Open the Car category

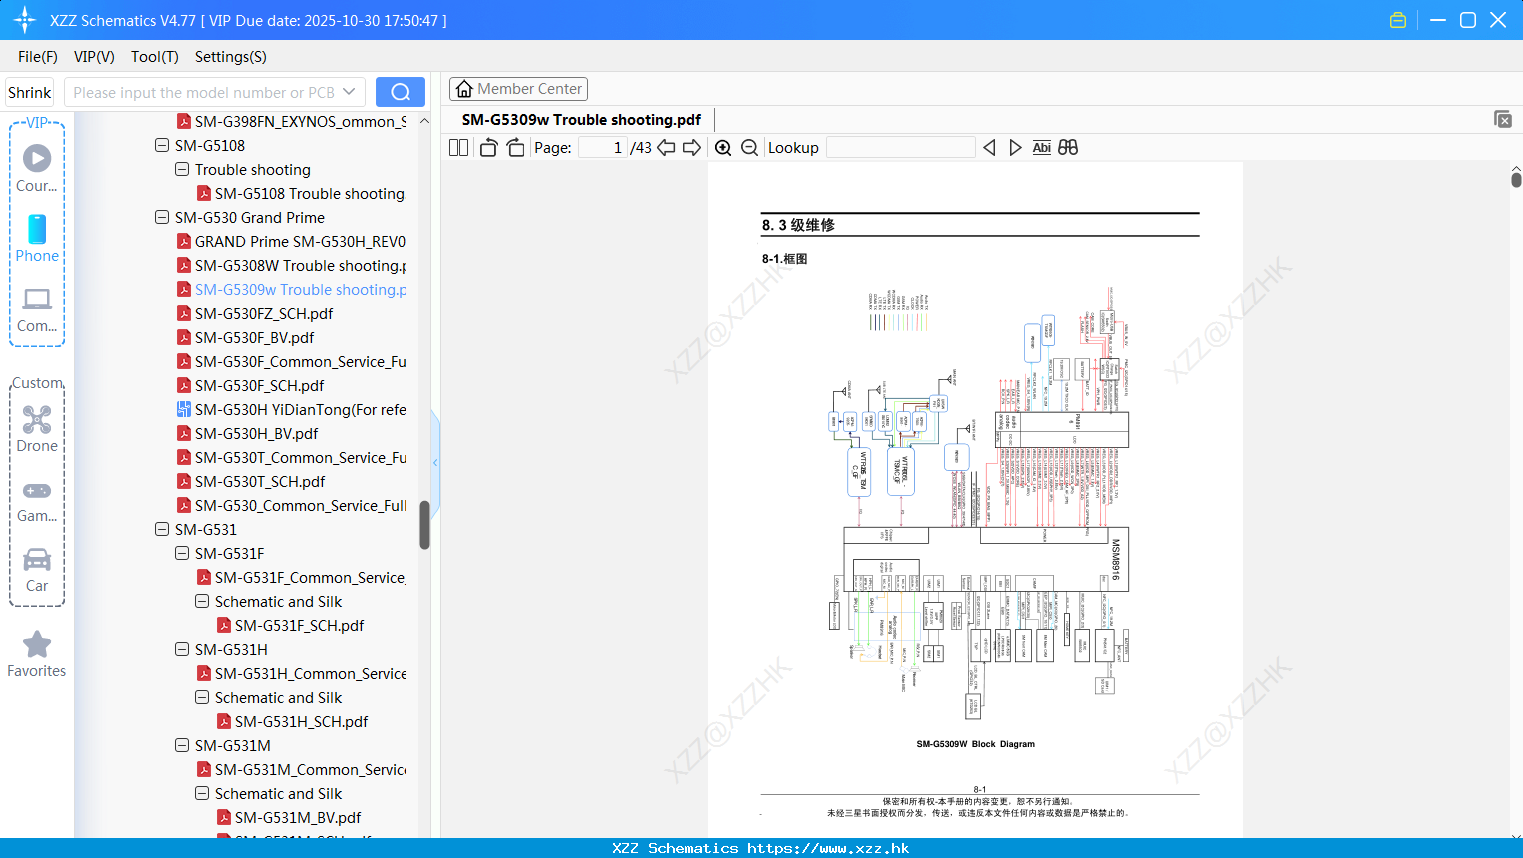[x=37, y=570]
